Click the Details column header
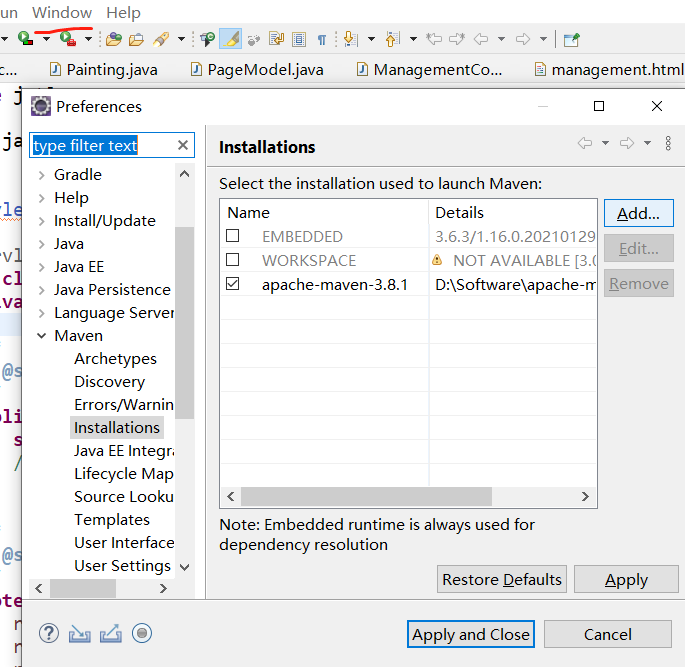The width and height of the screenshot is (685, 667). coord(513,213)
